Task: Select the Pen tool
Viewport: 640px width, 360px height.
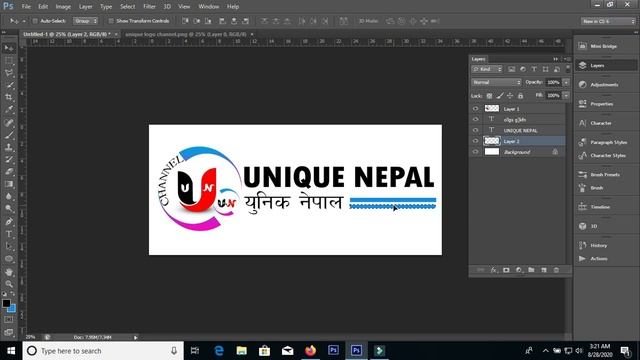Action: 9,222
